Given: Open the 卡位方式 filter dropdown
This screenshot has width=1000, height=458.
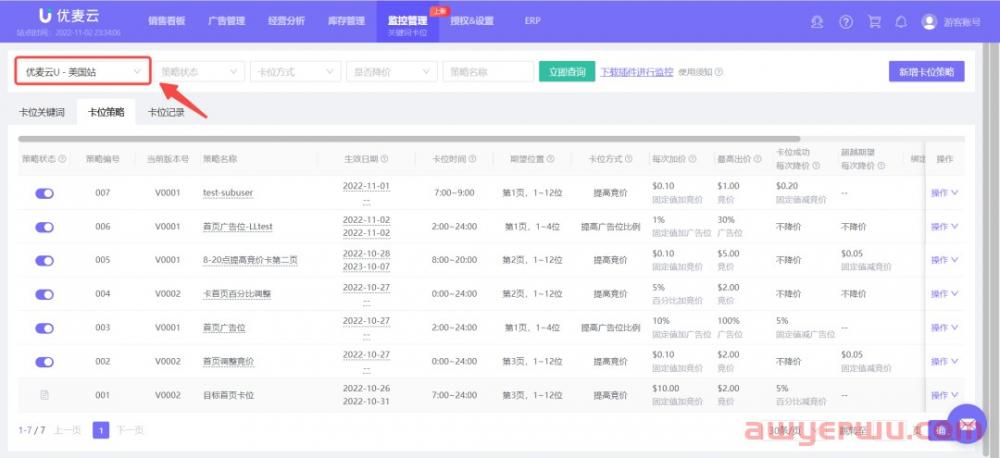Looking at the screenshot, I should coord(295,72).
